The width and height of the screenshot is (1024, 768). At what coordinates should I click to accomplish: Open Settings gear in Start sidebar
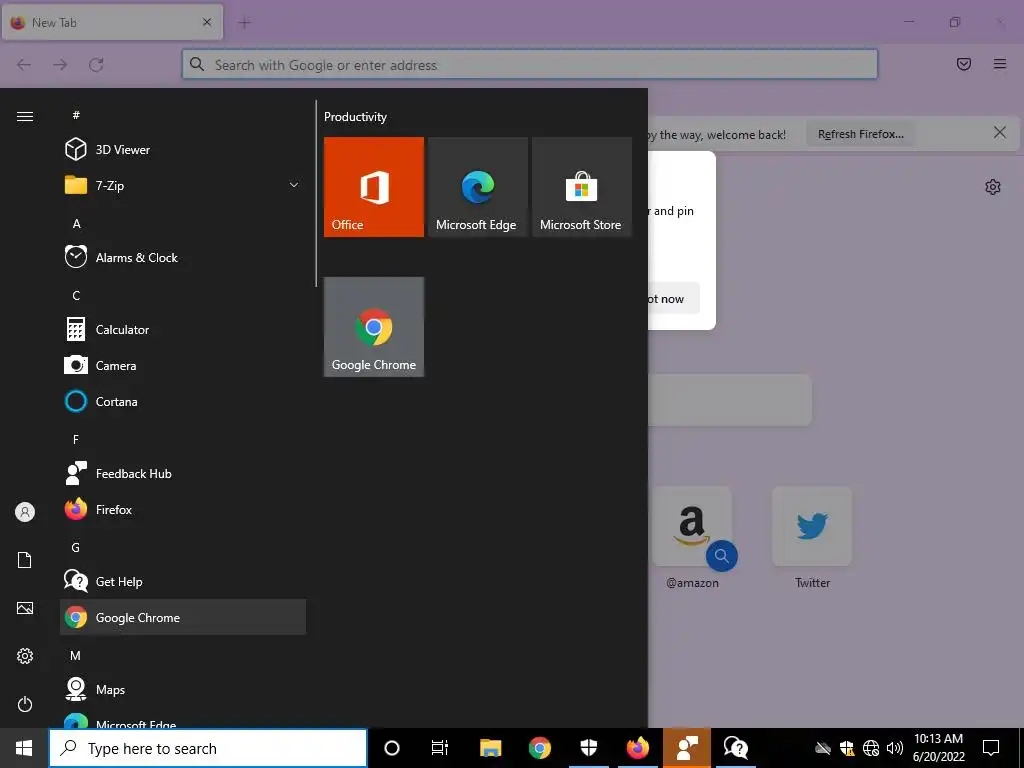tap(25, 656)
